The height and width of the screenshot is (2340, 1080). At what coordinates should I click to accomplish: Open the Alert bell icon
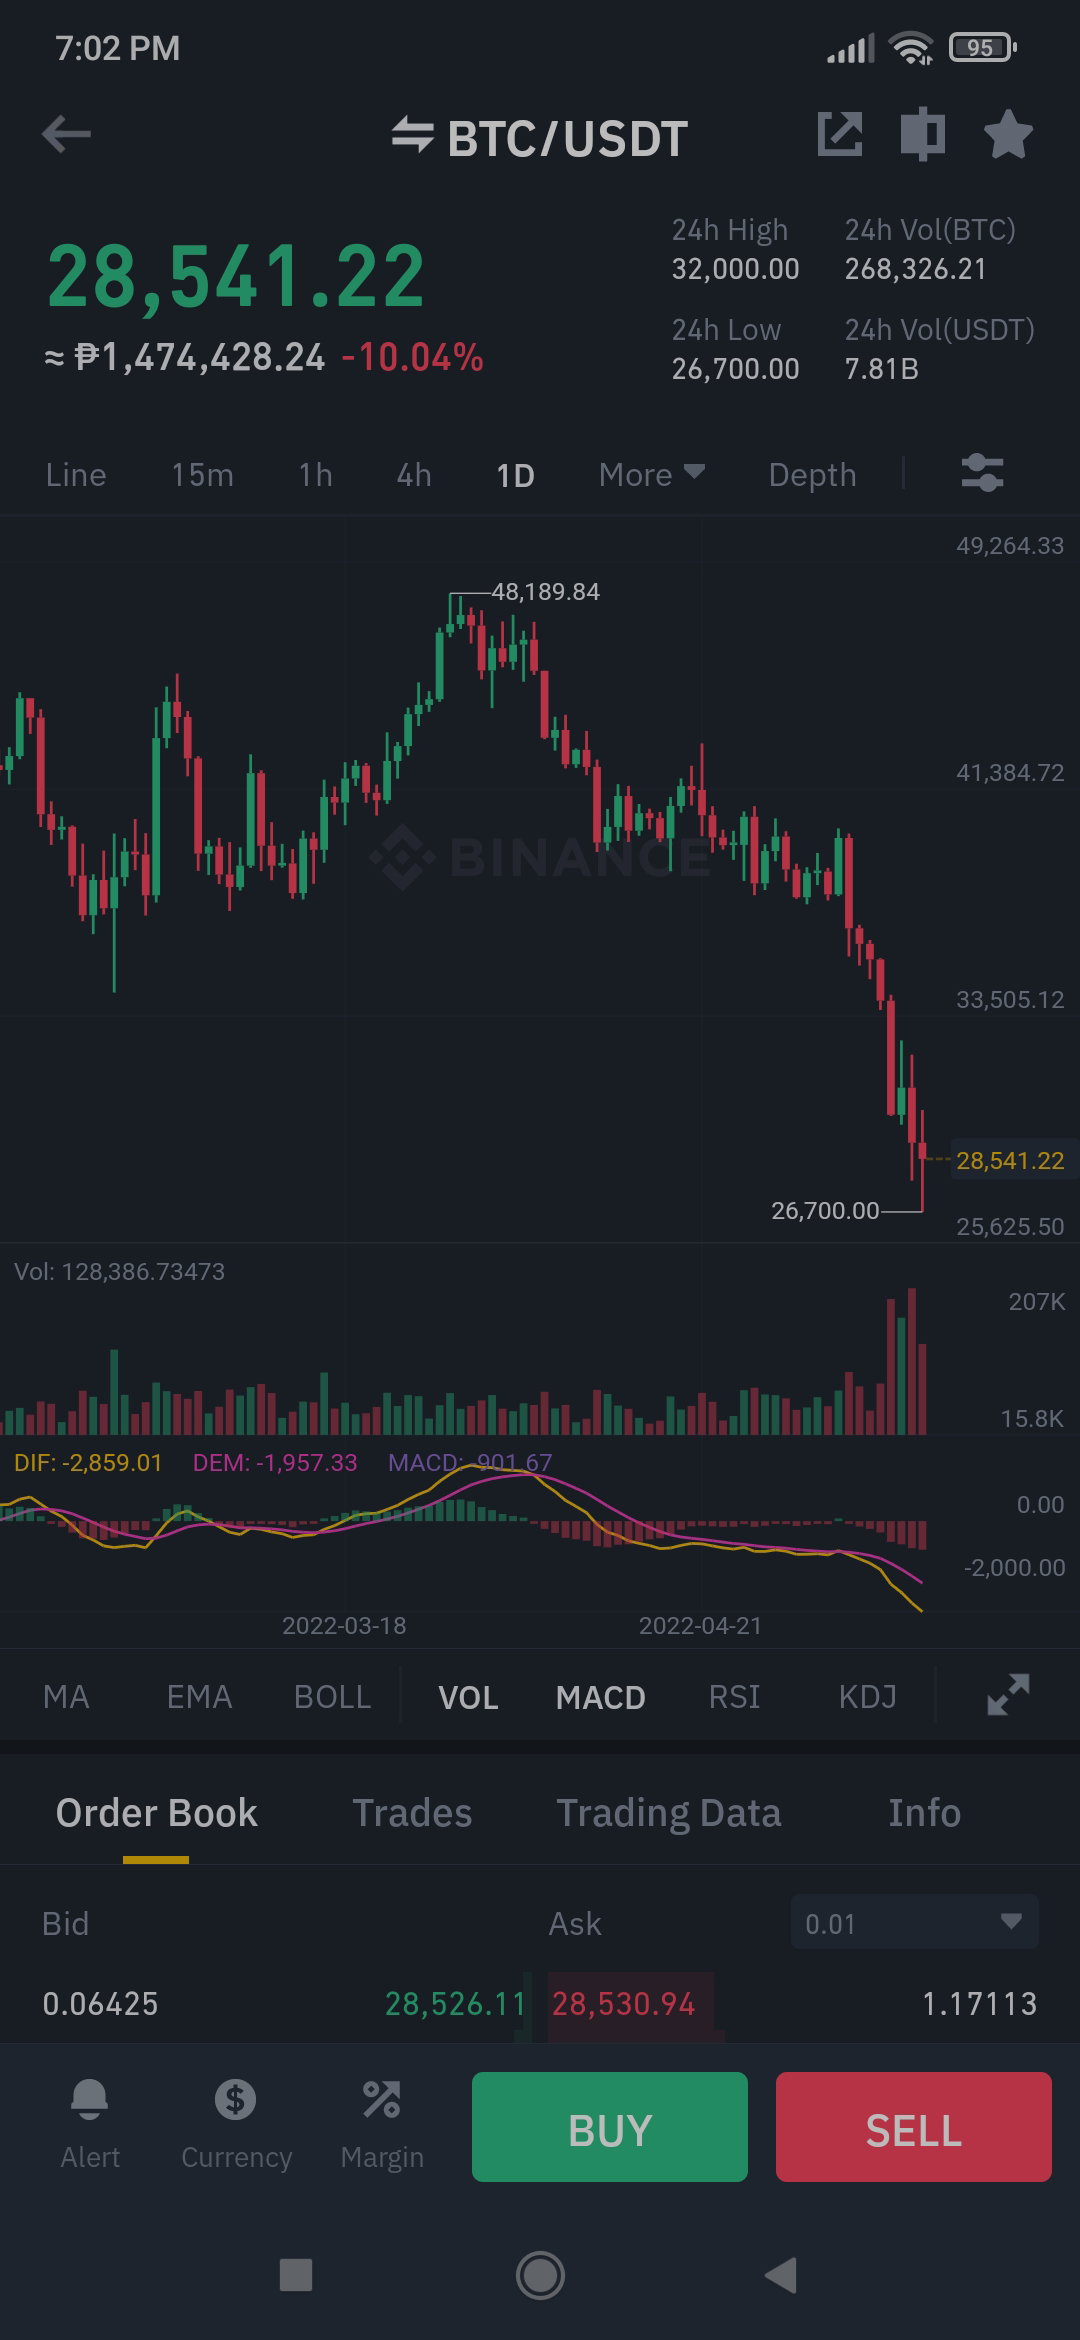point(89,2098)
